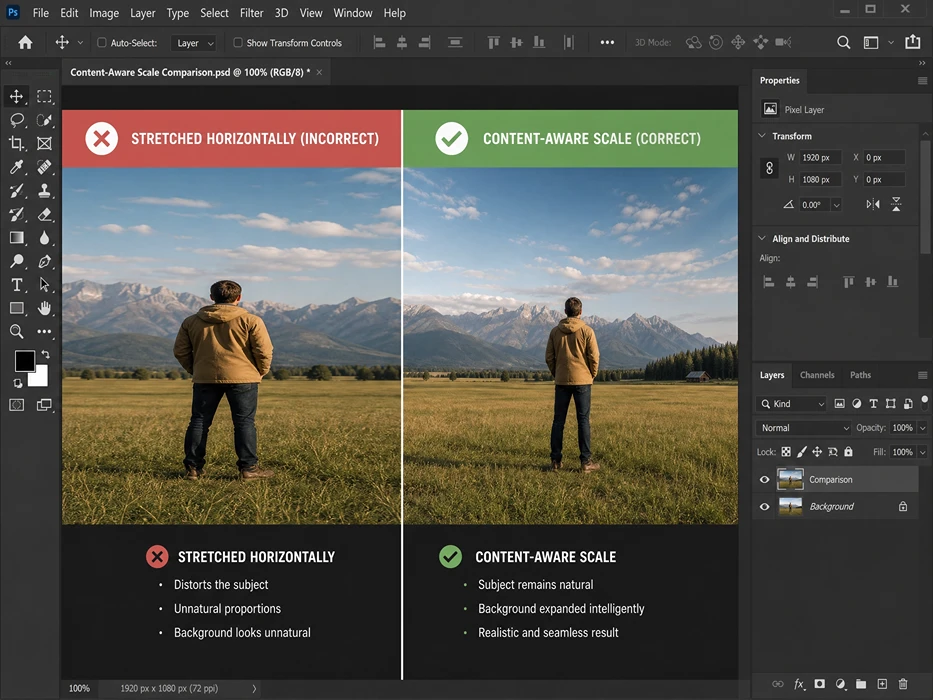The height and width of the screenshot is (700, 933).
Task: Select the Lasso tool
Action: [17, 120]
